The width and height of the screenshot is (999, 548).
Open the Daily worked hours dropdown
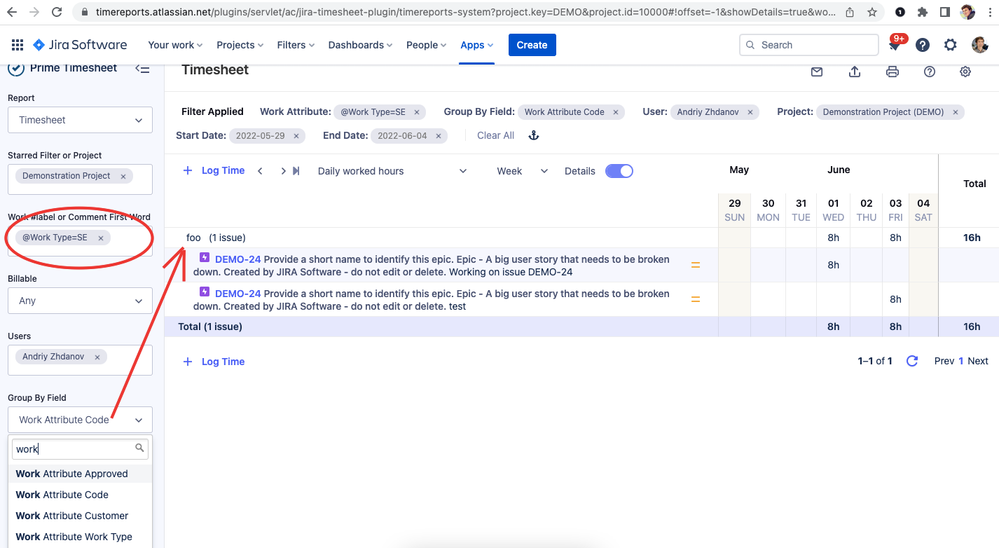pos(392,171)
